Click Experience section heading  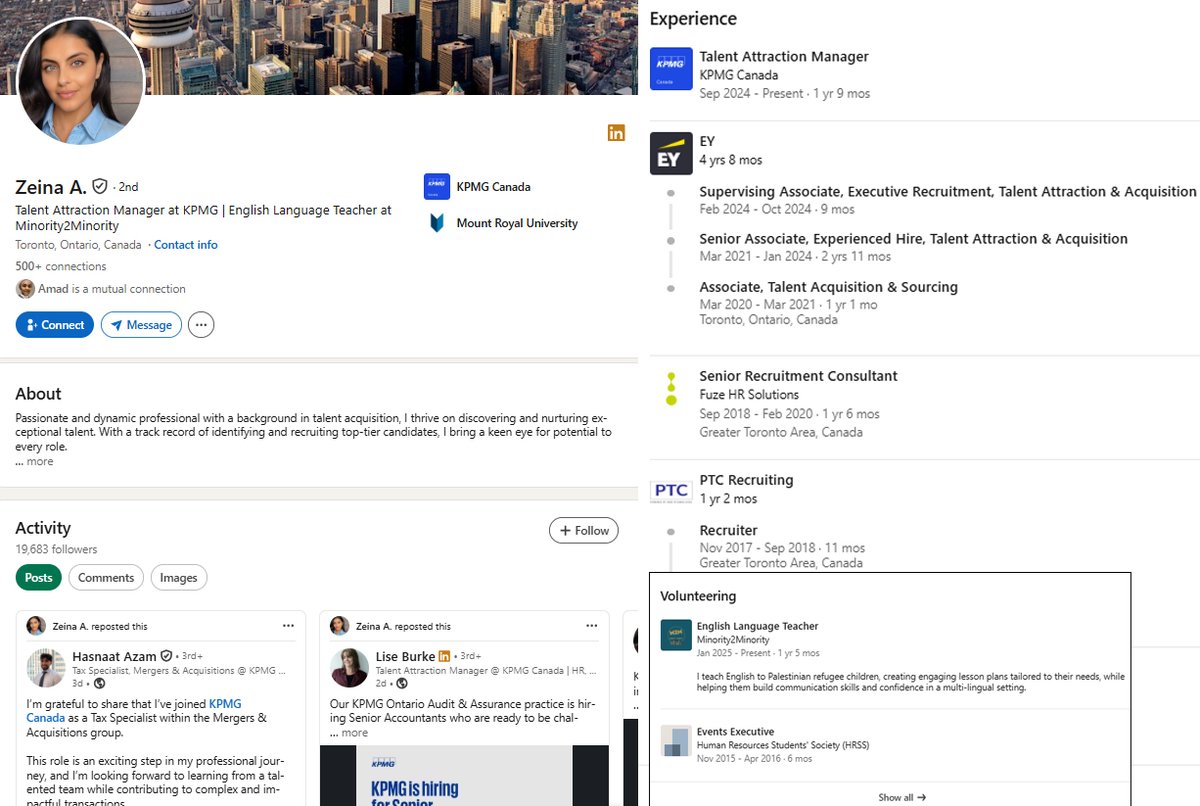tap(693, 19)
